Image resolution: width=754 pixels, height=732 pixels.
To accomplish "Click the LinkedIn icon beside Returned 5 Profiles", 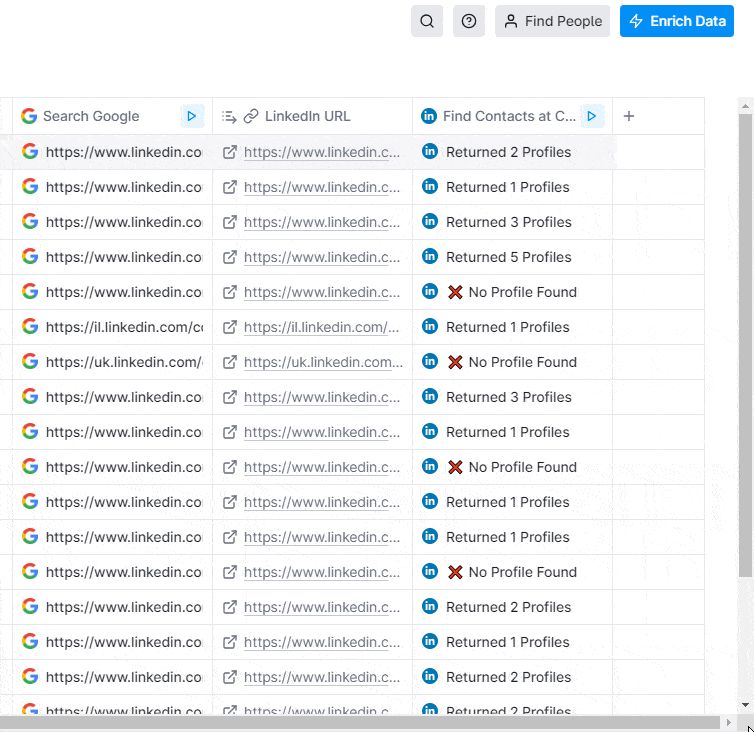I will click(x=430, y=257).
